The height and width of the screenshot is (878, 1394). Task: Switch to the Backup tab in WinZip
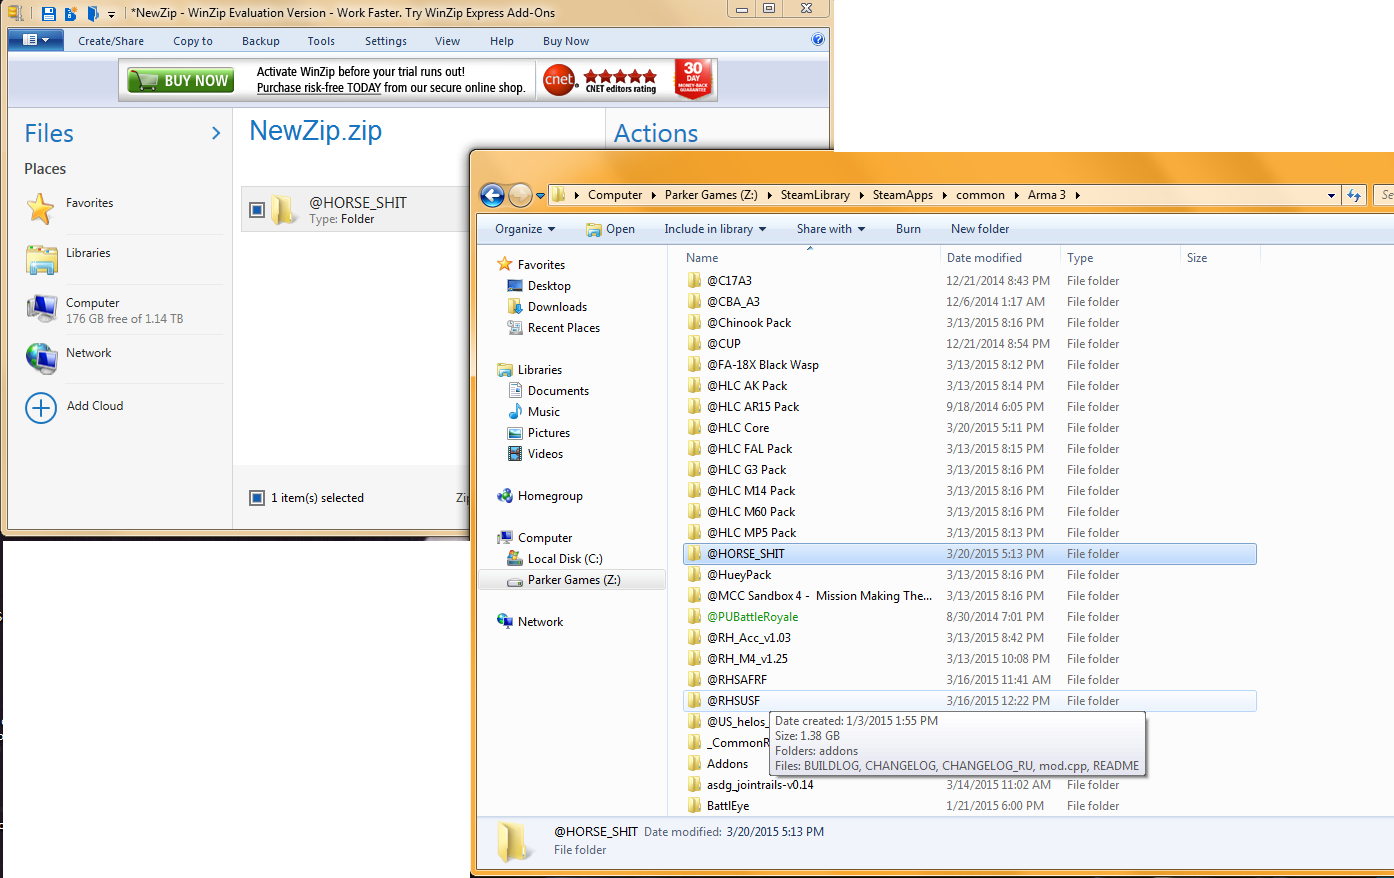[x=261, y=41]
